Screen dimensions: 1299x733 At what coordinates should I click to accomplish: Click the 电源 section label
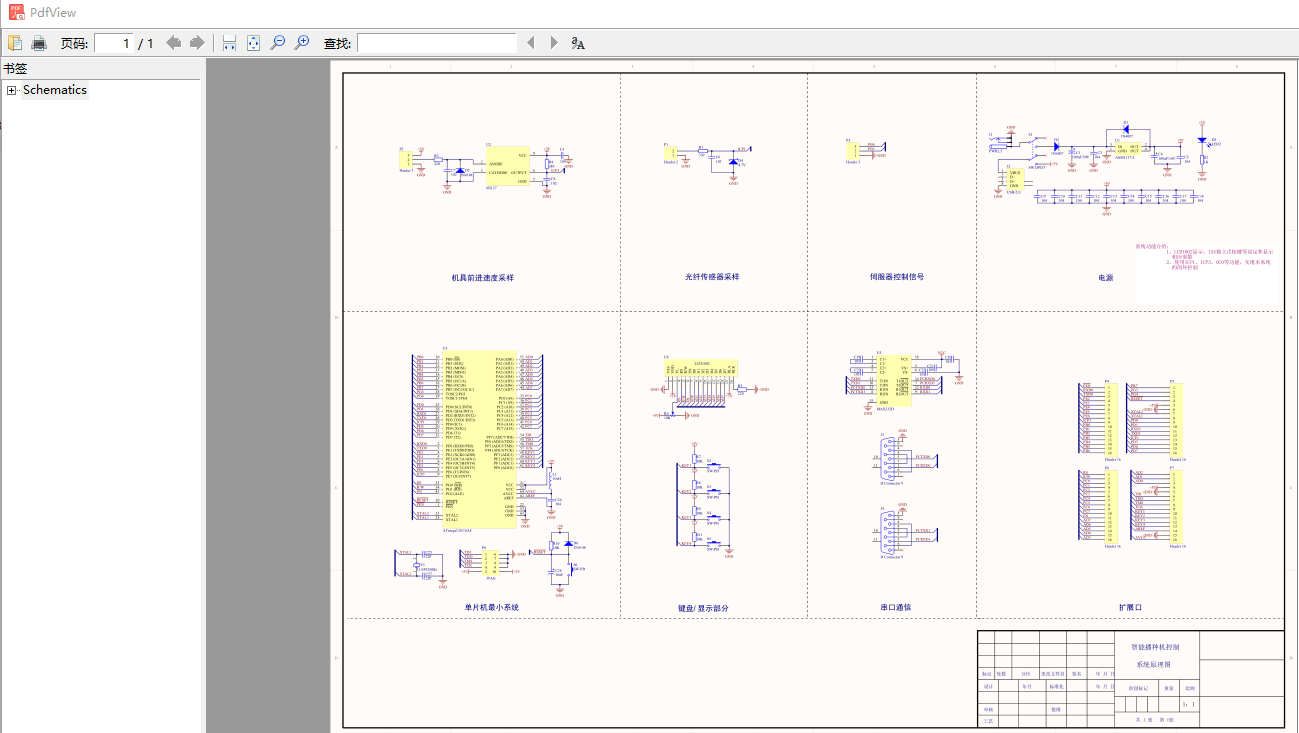(x=1105, y=278)
